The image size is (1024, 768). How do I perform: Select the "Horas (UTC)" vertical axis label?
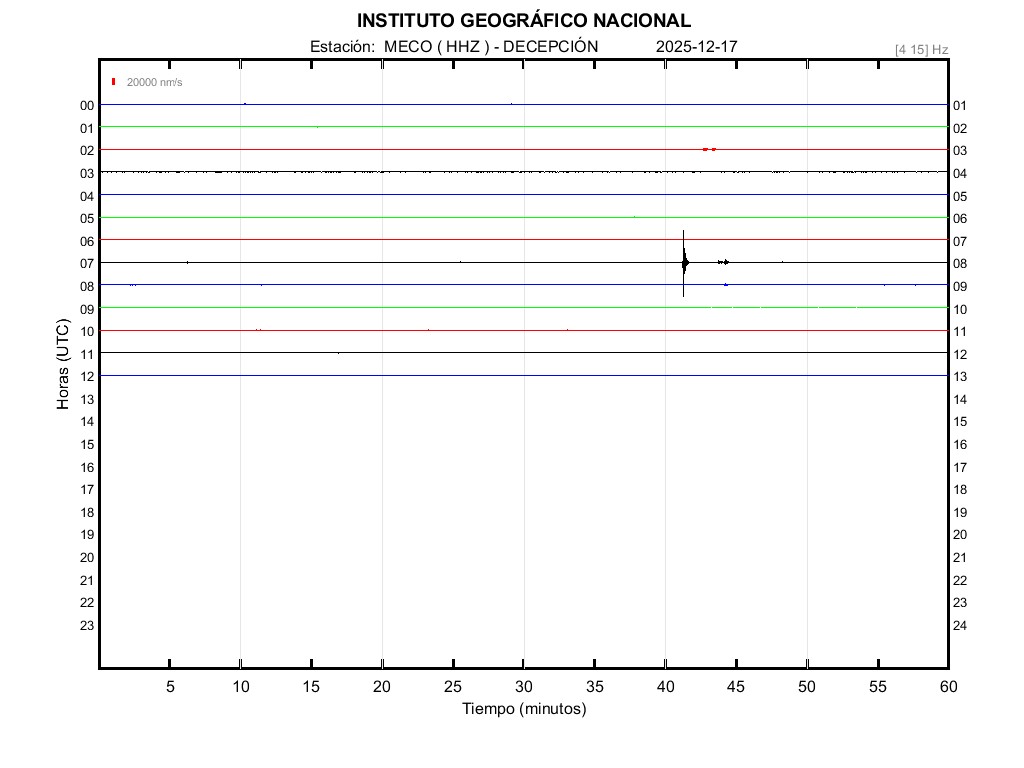[63, 365]
